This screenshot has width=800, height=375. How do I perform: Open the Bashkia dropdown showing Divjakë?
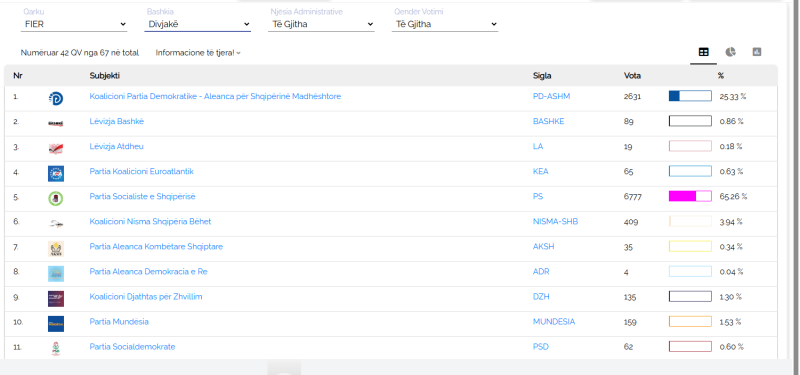tap(197, 24)
